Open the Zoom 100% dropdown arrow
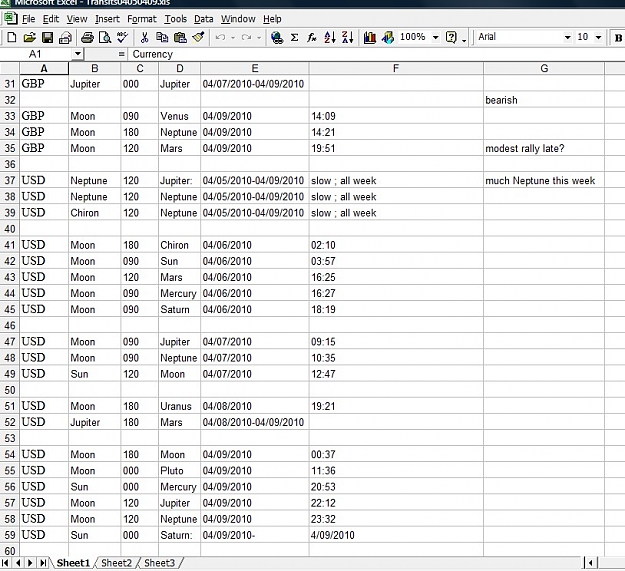The width and height of the screenshot is (625, 571). (436, 37)
